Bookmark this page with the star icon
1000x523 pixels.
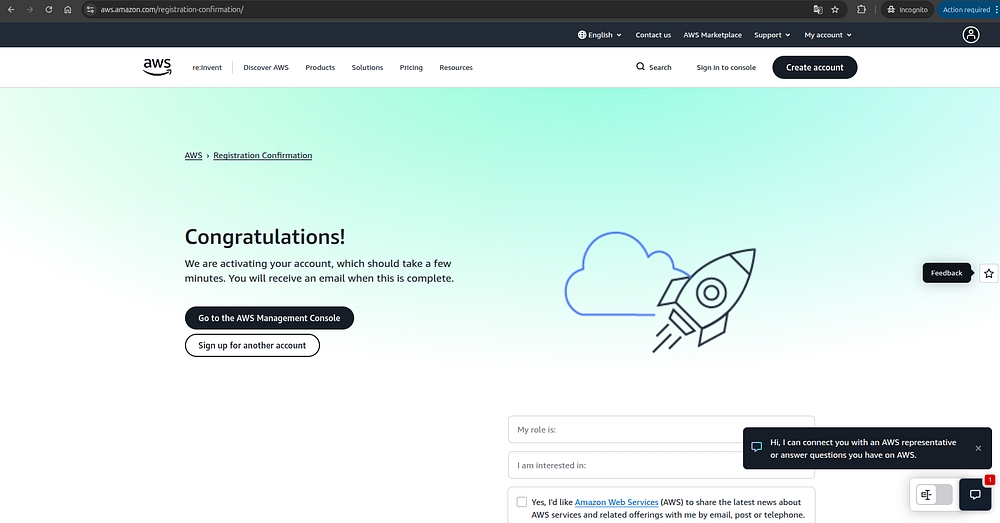pos(835,9)
